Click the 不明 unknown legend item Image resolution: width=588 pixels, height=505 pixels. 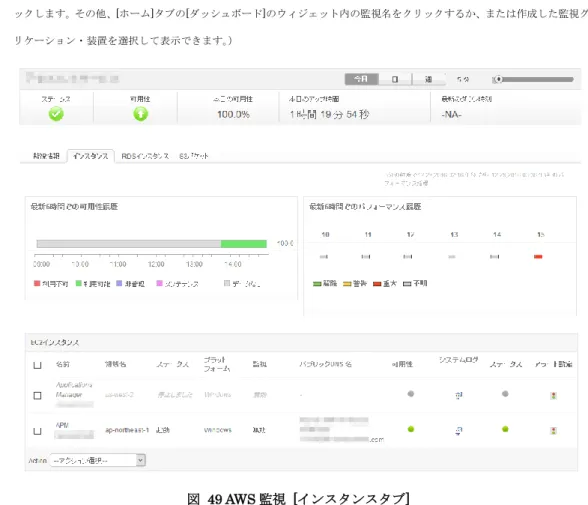[415, 283]
